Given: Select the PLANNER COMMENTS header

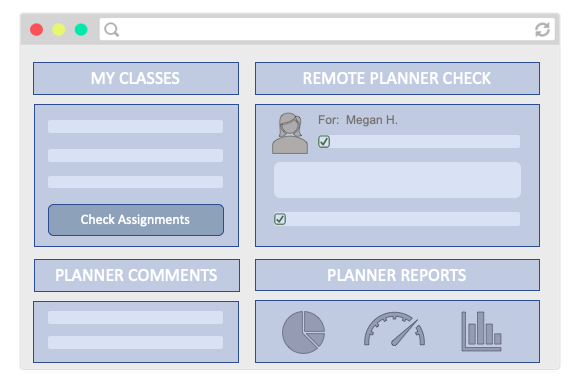Looking at the screenshot, I should [x=137, y=275].
